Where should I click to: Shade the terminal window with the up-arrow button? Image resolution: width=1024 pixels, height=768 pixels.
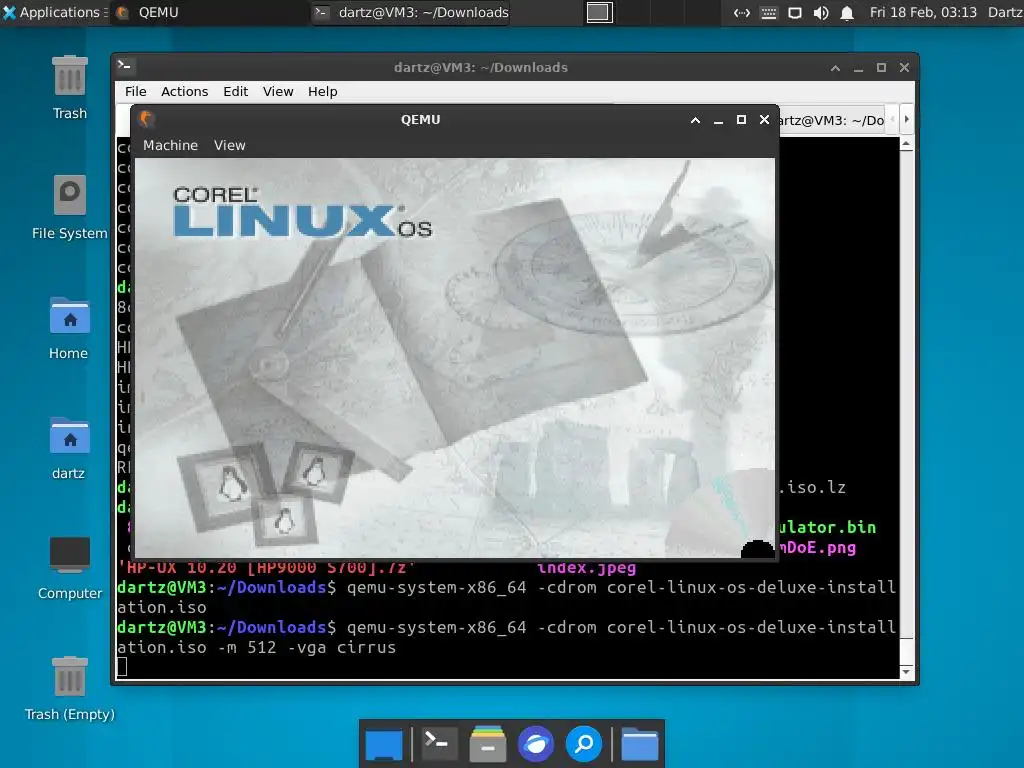coord(835,68)
